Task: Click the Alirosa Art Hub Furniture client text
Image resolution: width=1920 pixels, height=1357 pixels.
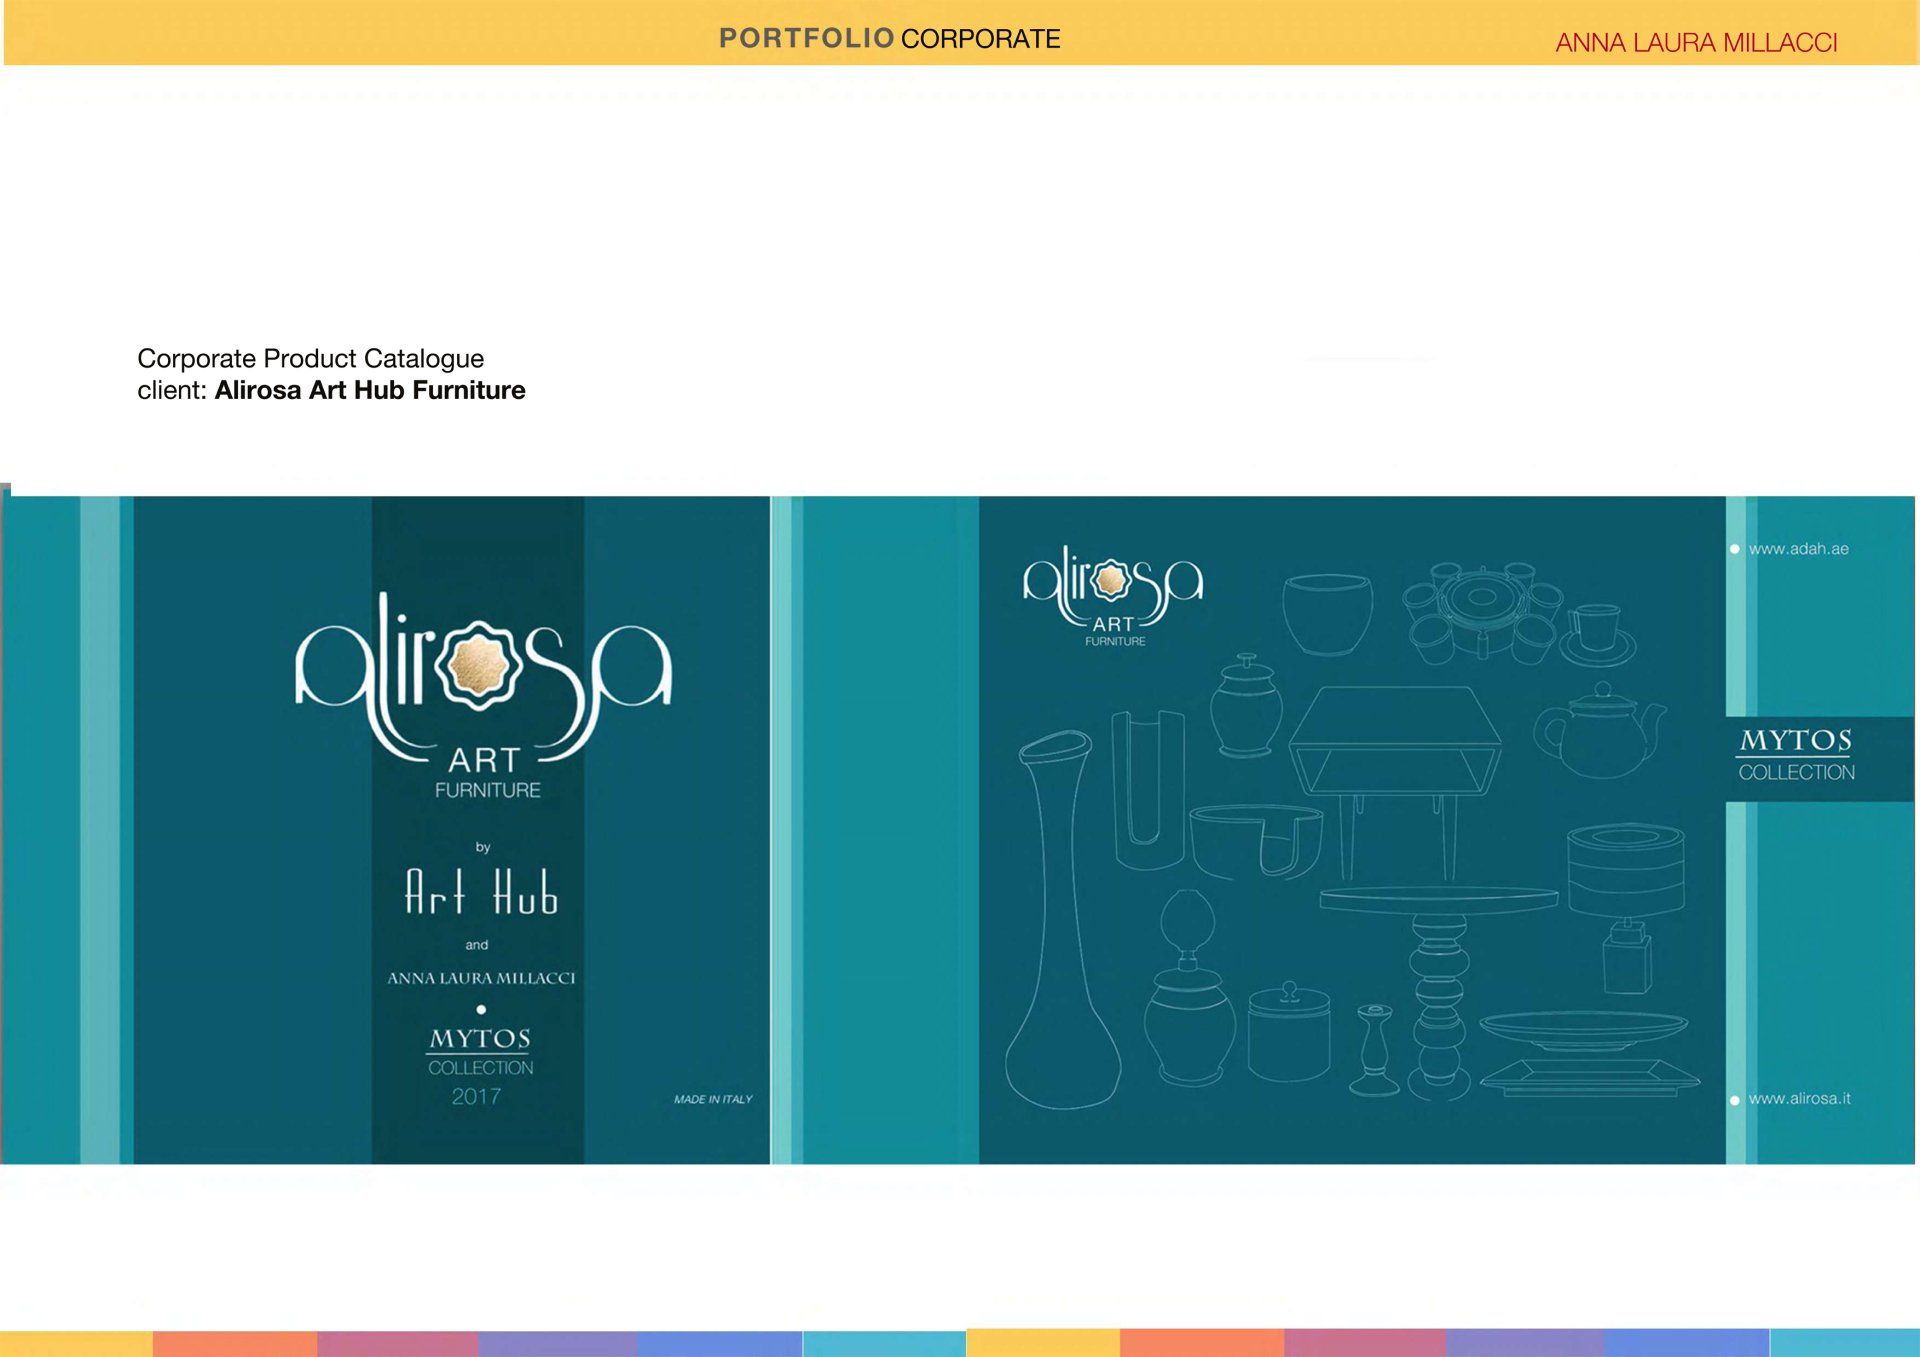Action: [369, 390]
